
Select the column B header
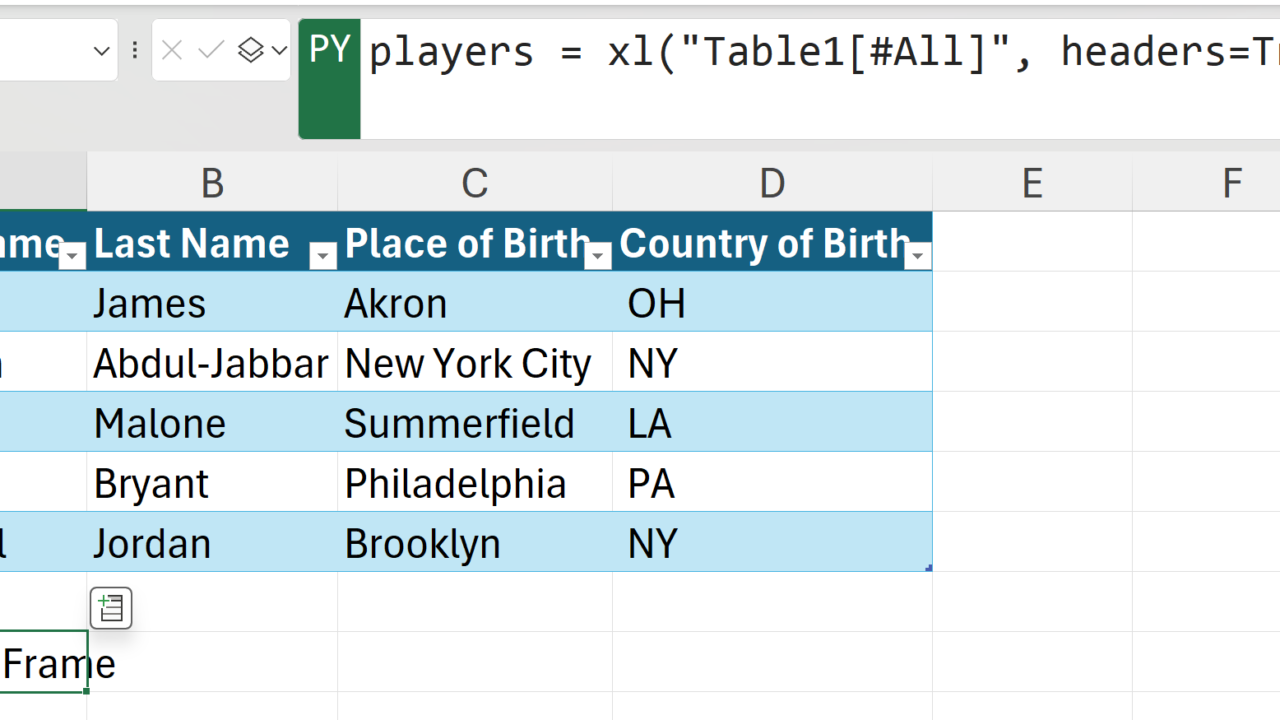(212, 183)
